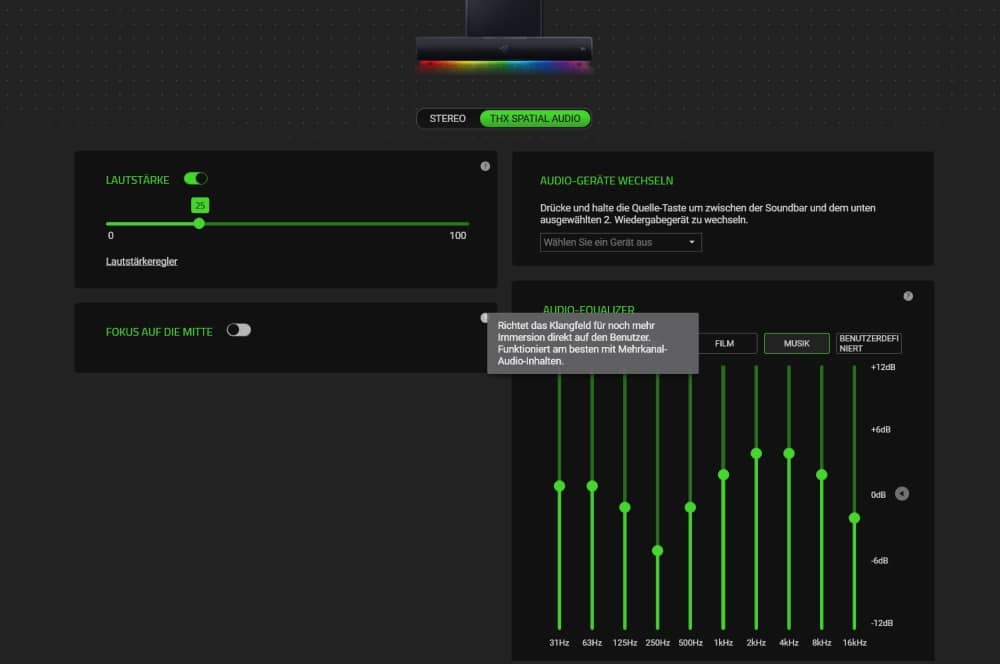
Task: Enable the Fokus auf die Mitte toggle
Action: [238, 330]
